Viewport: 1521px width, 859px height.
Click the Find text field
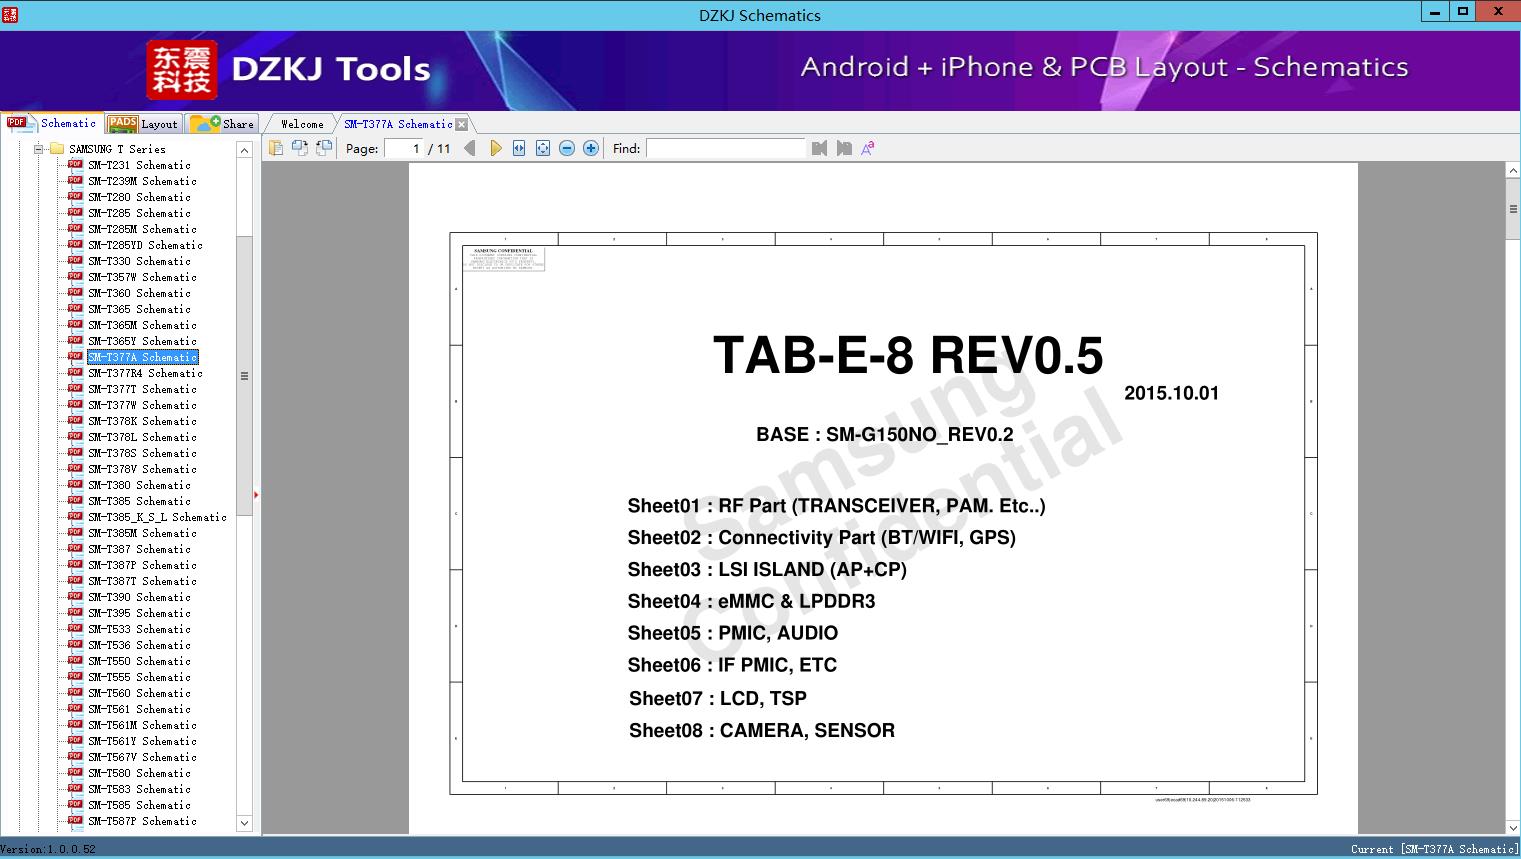tap(725, 148)
